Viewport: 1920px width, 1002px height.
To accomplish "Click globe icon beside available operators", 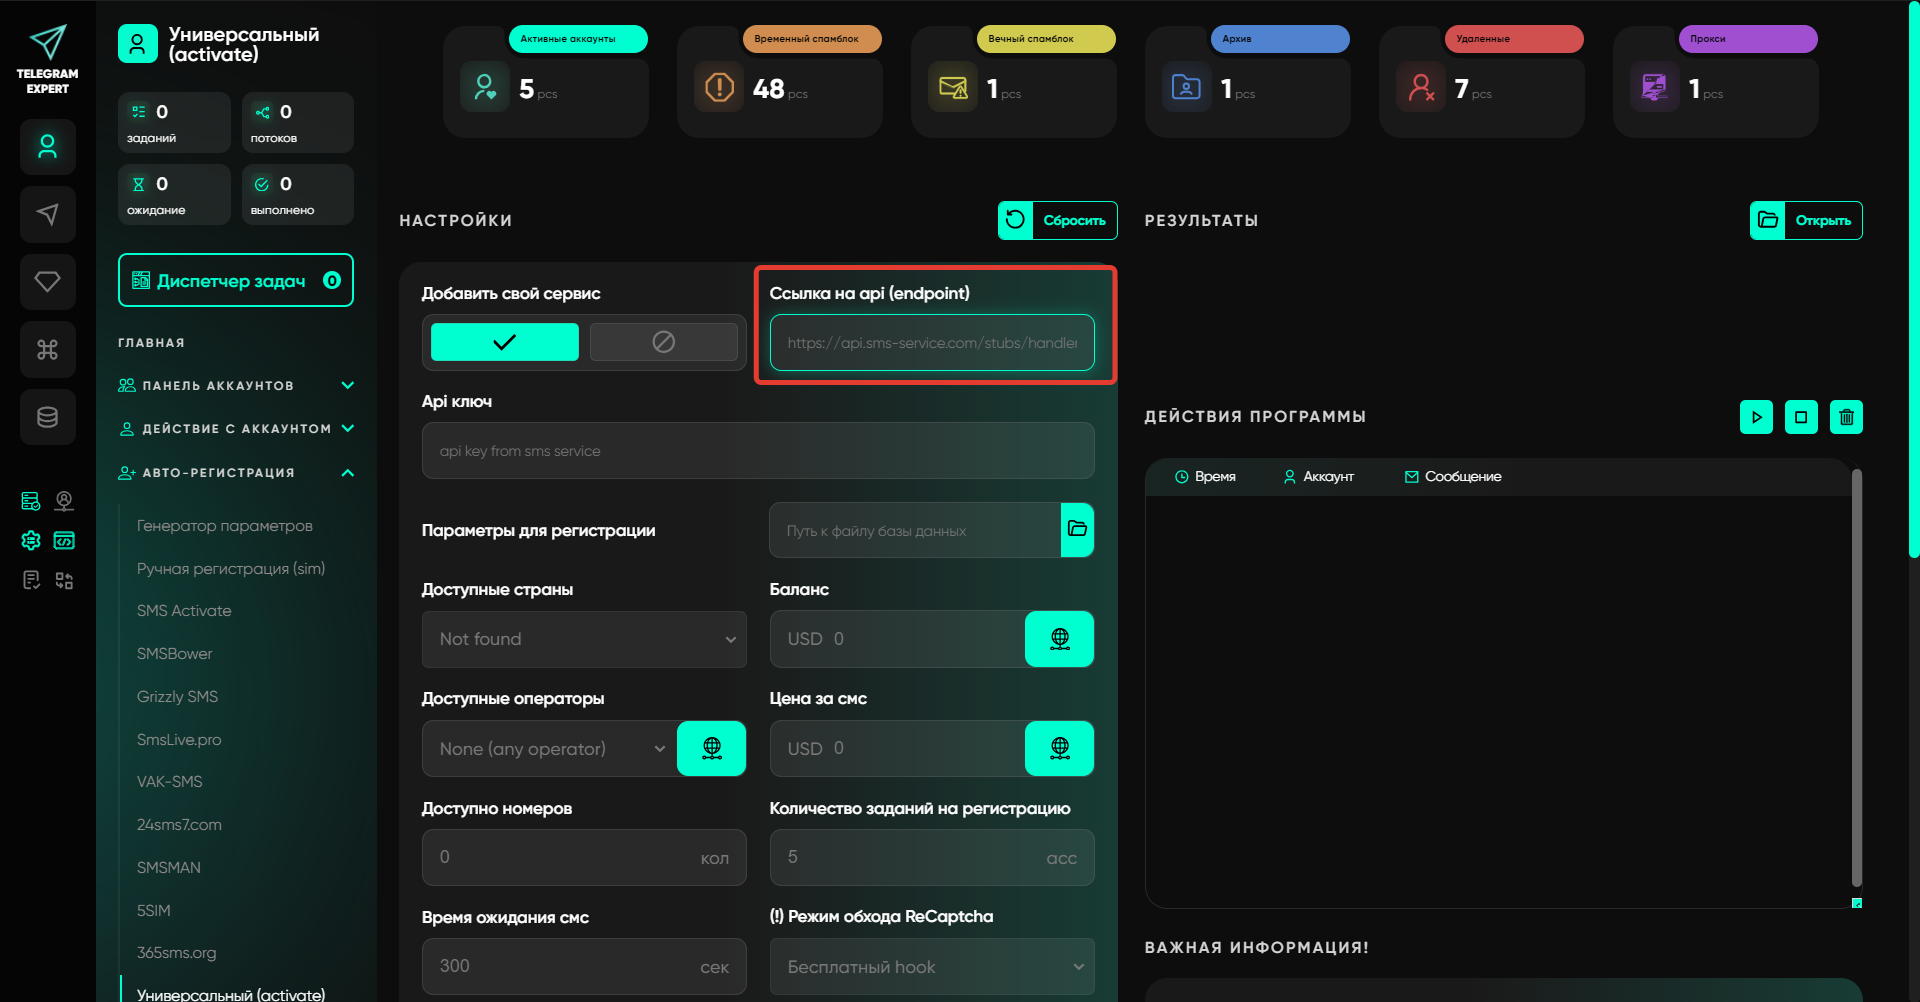I will (711, 748).
